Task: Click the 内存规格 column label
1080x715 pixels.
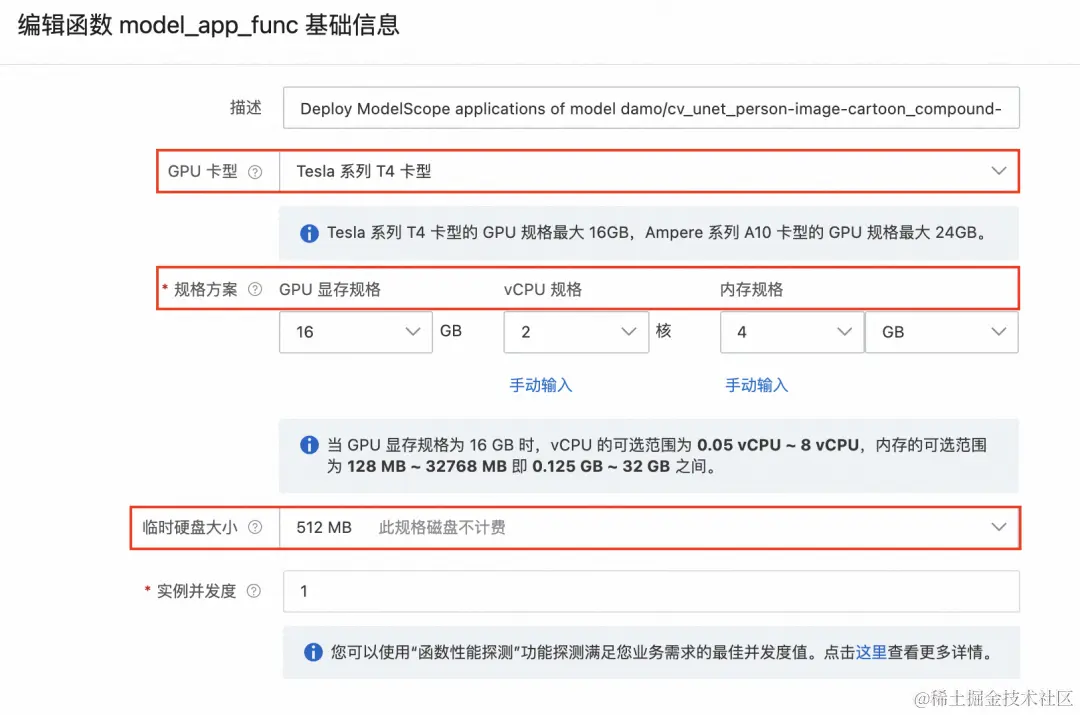Action: click(x=751, y=289)
